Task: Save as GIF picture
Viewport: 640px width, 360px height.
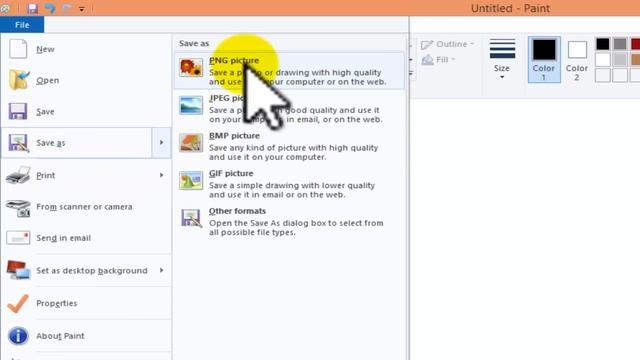Action: [289, 184]
